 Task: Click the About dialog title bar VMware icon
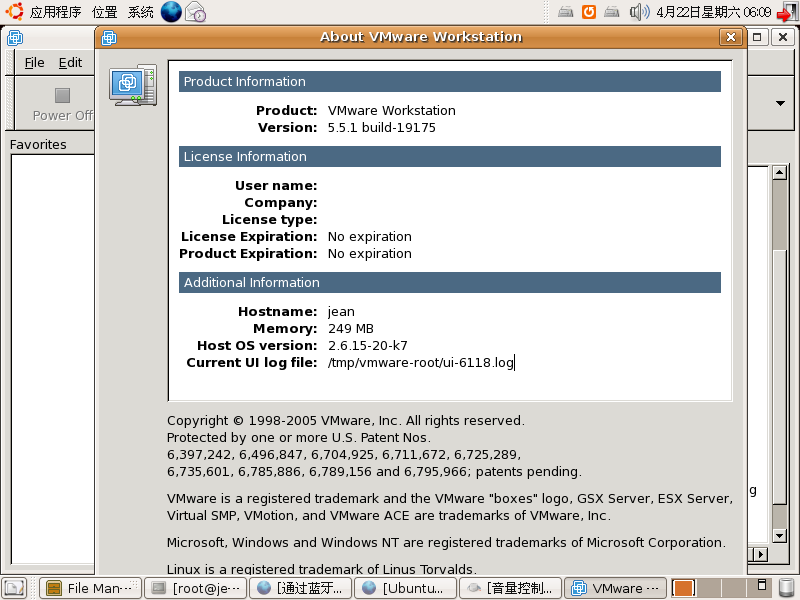(109, 37)
